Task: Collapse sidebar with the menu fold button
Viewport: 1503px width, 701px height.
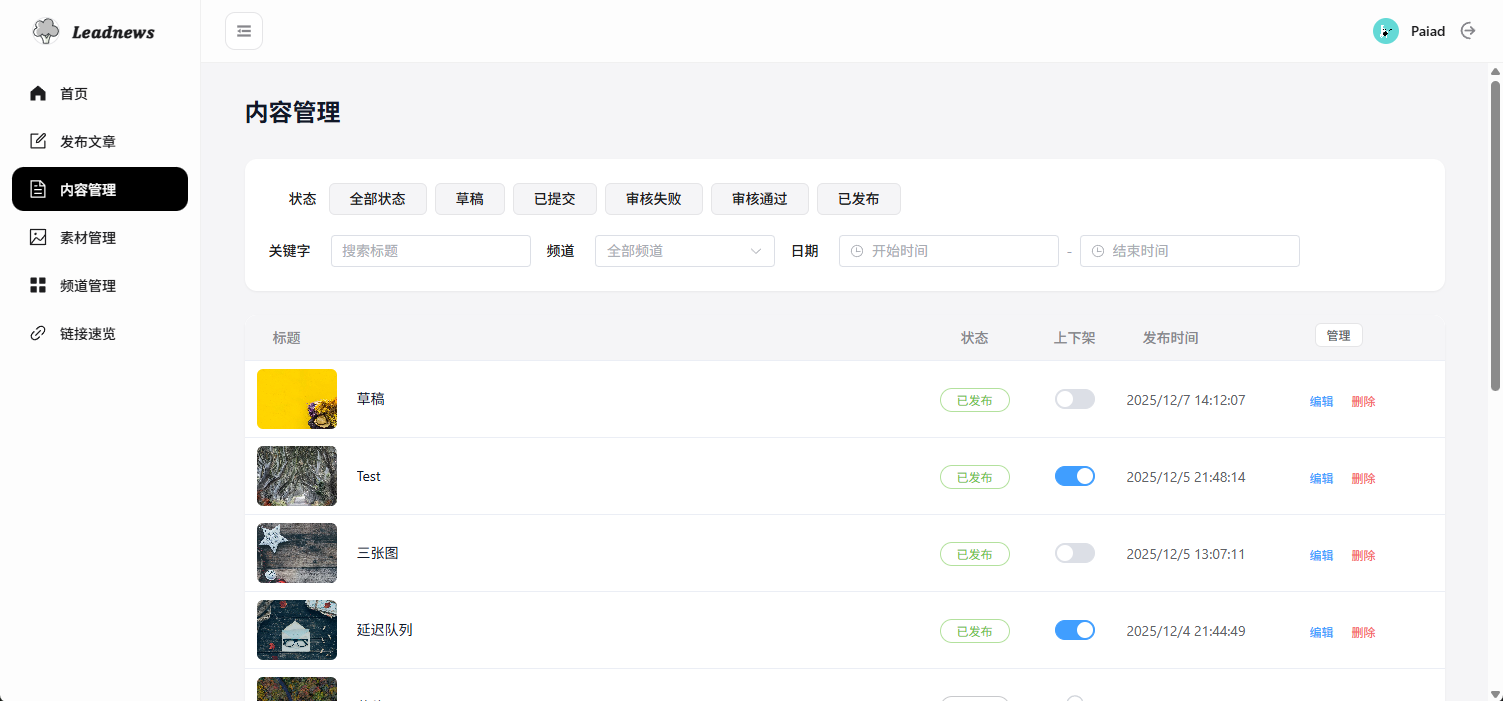Action: point(244,31)
